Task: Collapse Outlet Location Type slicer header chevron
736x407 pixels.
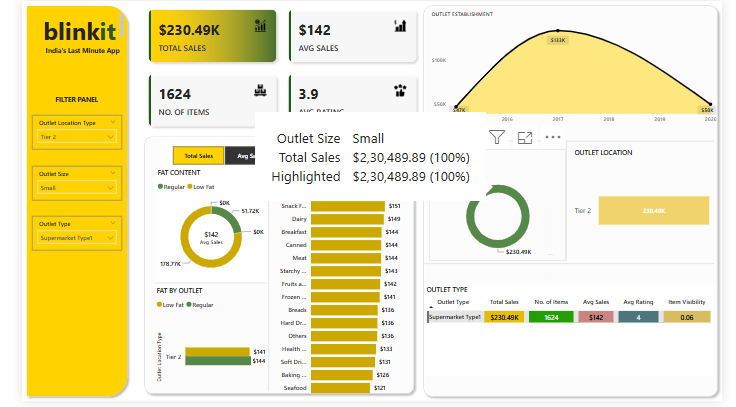Action: point(113,122)
